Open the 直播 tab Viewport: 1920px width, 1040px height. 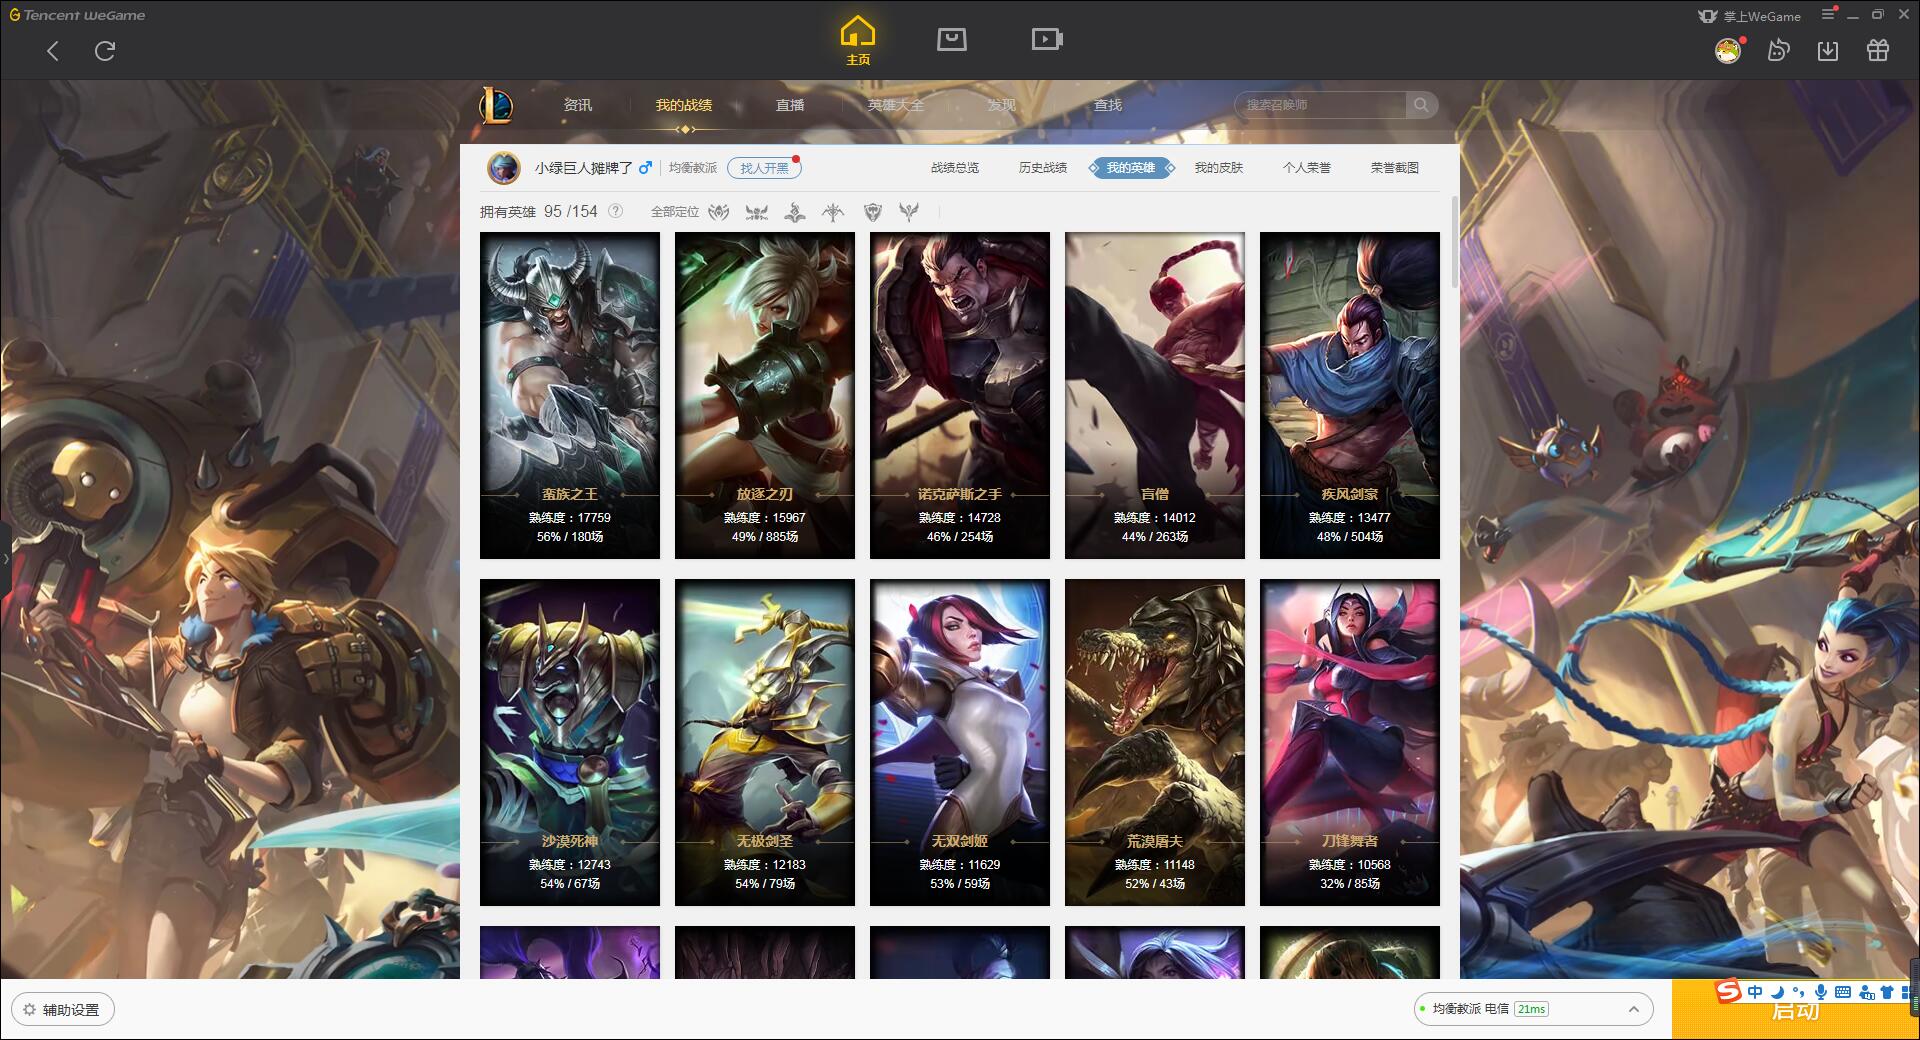coord(790,105)
